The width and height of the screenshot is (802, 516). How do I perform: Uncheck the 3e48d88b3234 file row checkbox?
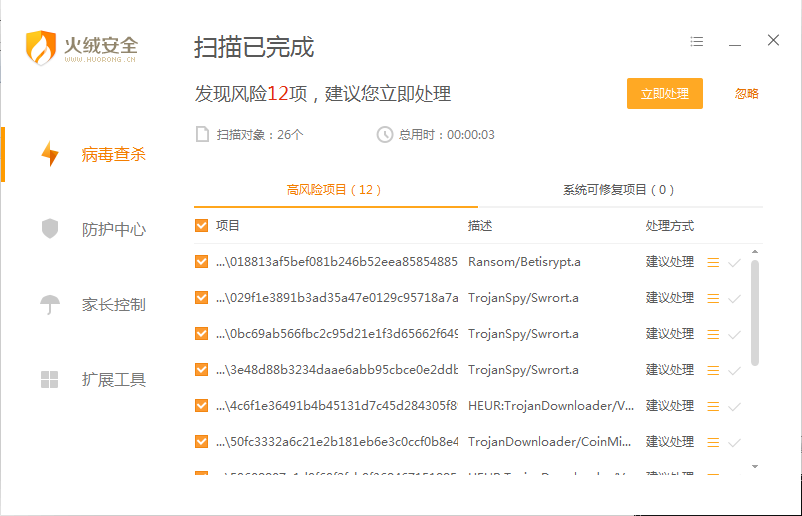[x=202, y=370]
